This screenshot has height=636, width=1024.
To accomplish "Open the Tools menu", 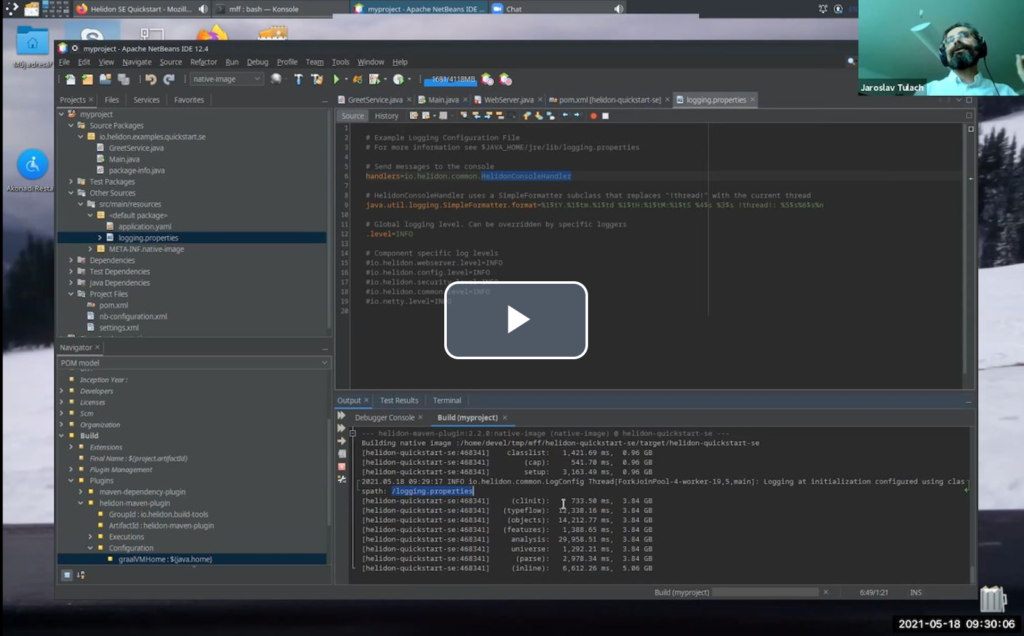I will (x=340, y=62).
